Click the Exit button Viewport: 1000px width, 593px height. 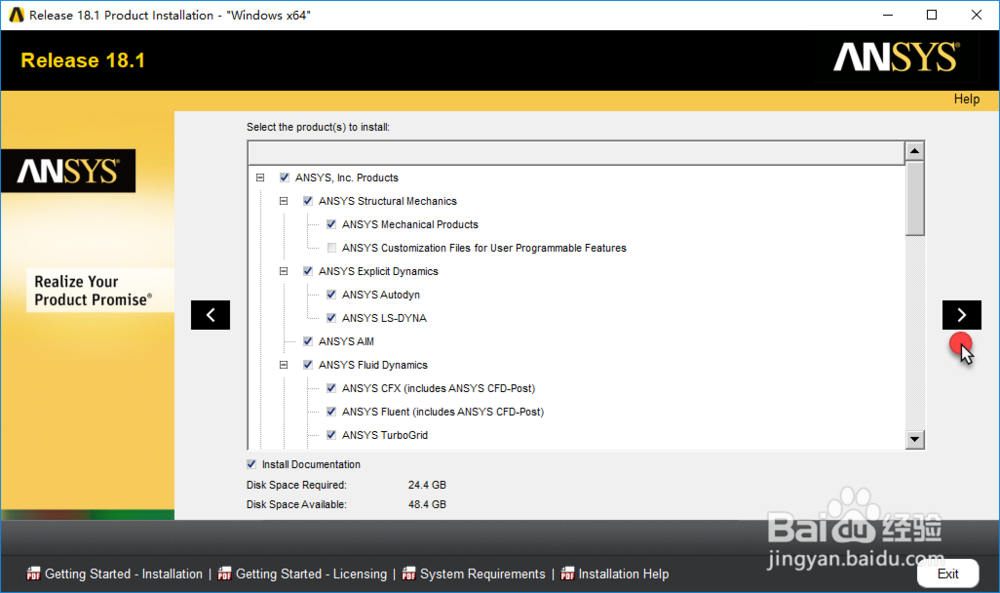948,573
